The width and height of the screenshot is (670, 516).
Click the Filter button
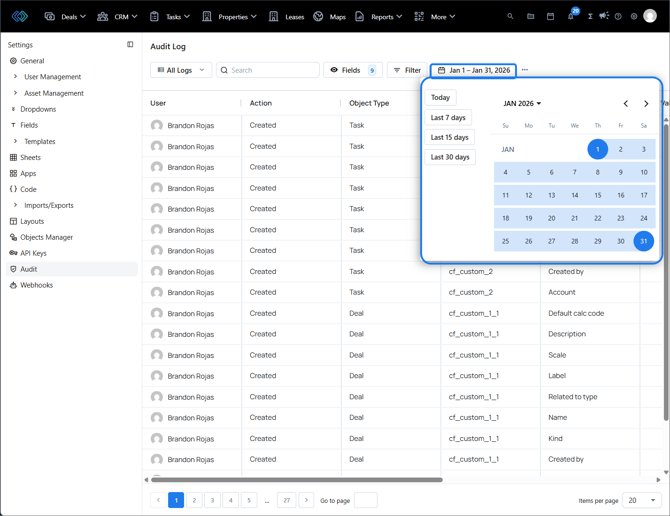pos(407,70)
